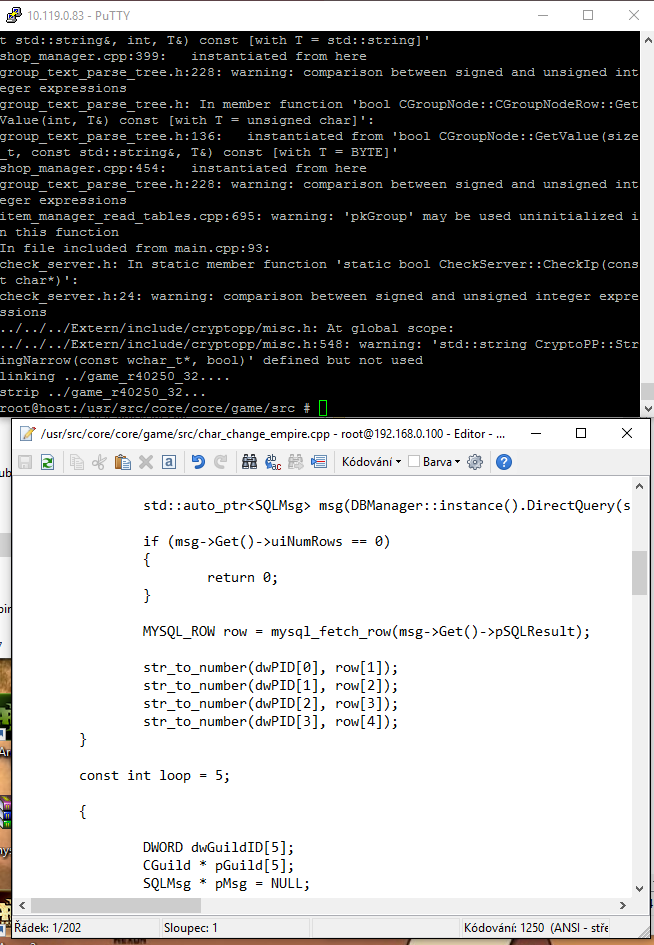Viewport: 654px width, 945px height.
Task: Click 'str_to_number(dwPID[0], row[1]);' line
Action: [x=271, y=668]
